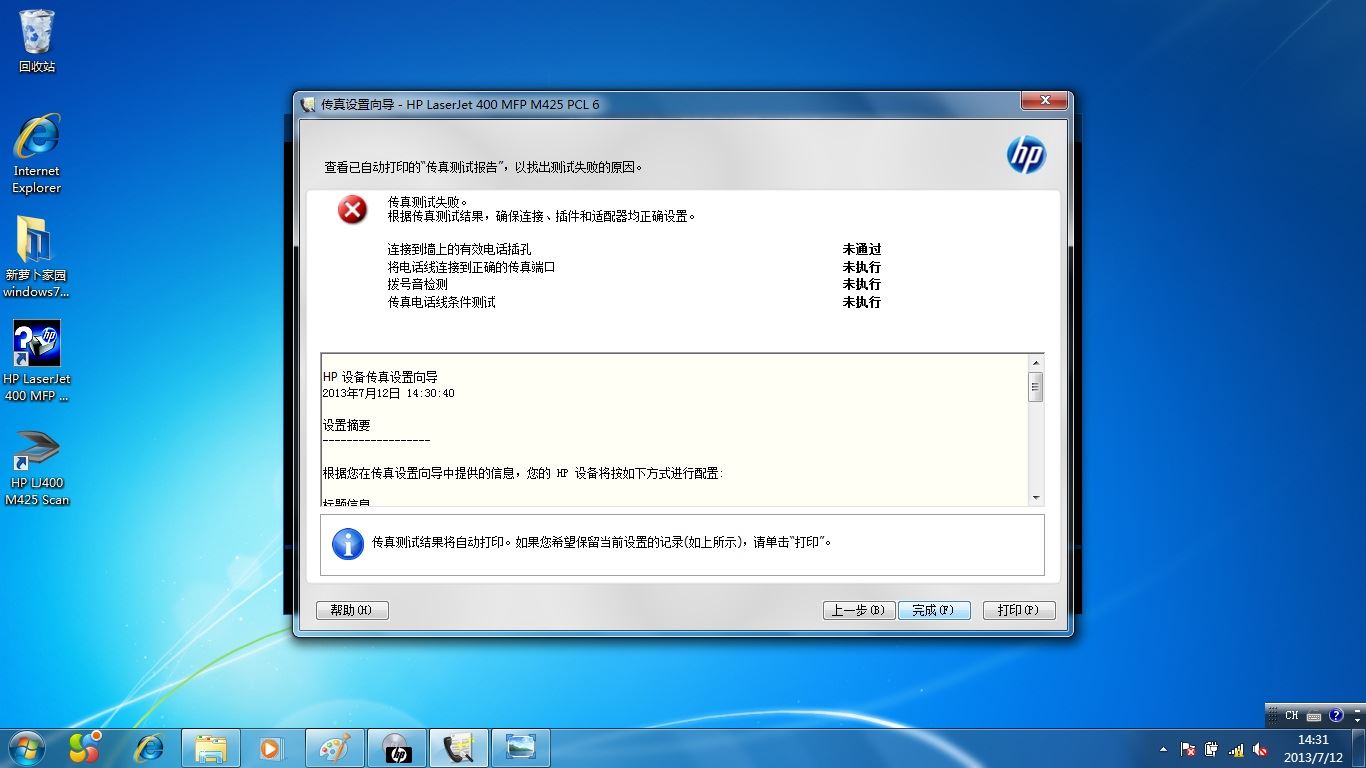Click the 未执行 status beside 拨号音检测
1366x768 pixels.
tap(862, 285)
